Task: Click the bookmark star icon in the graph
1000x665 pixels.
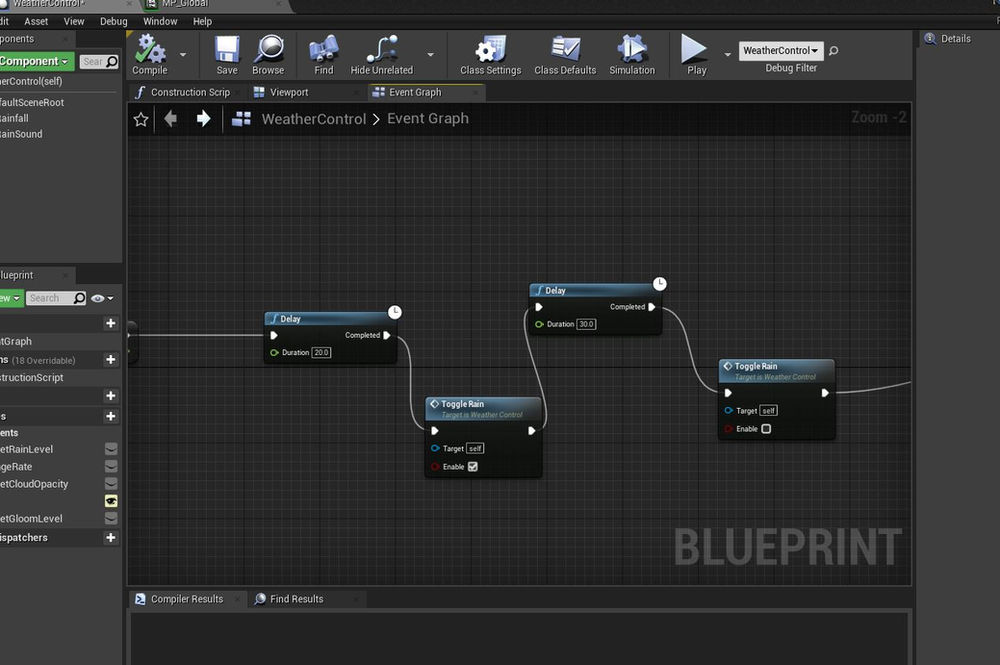Action: pos(141,119)
